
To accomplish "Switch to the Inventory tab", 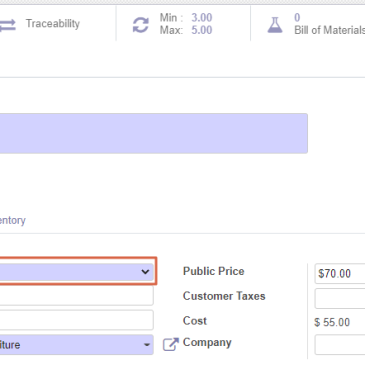I will (13, 220).
